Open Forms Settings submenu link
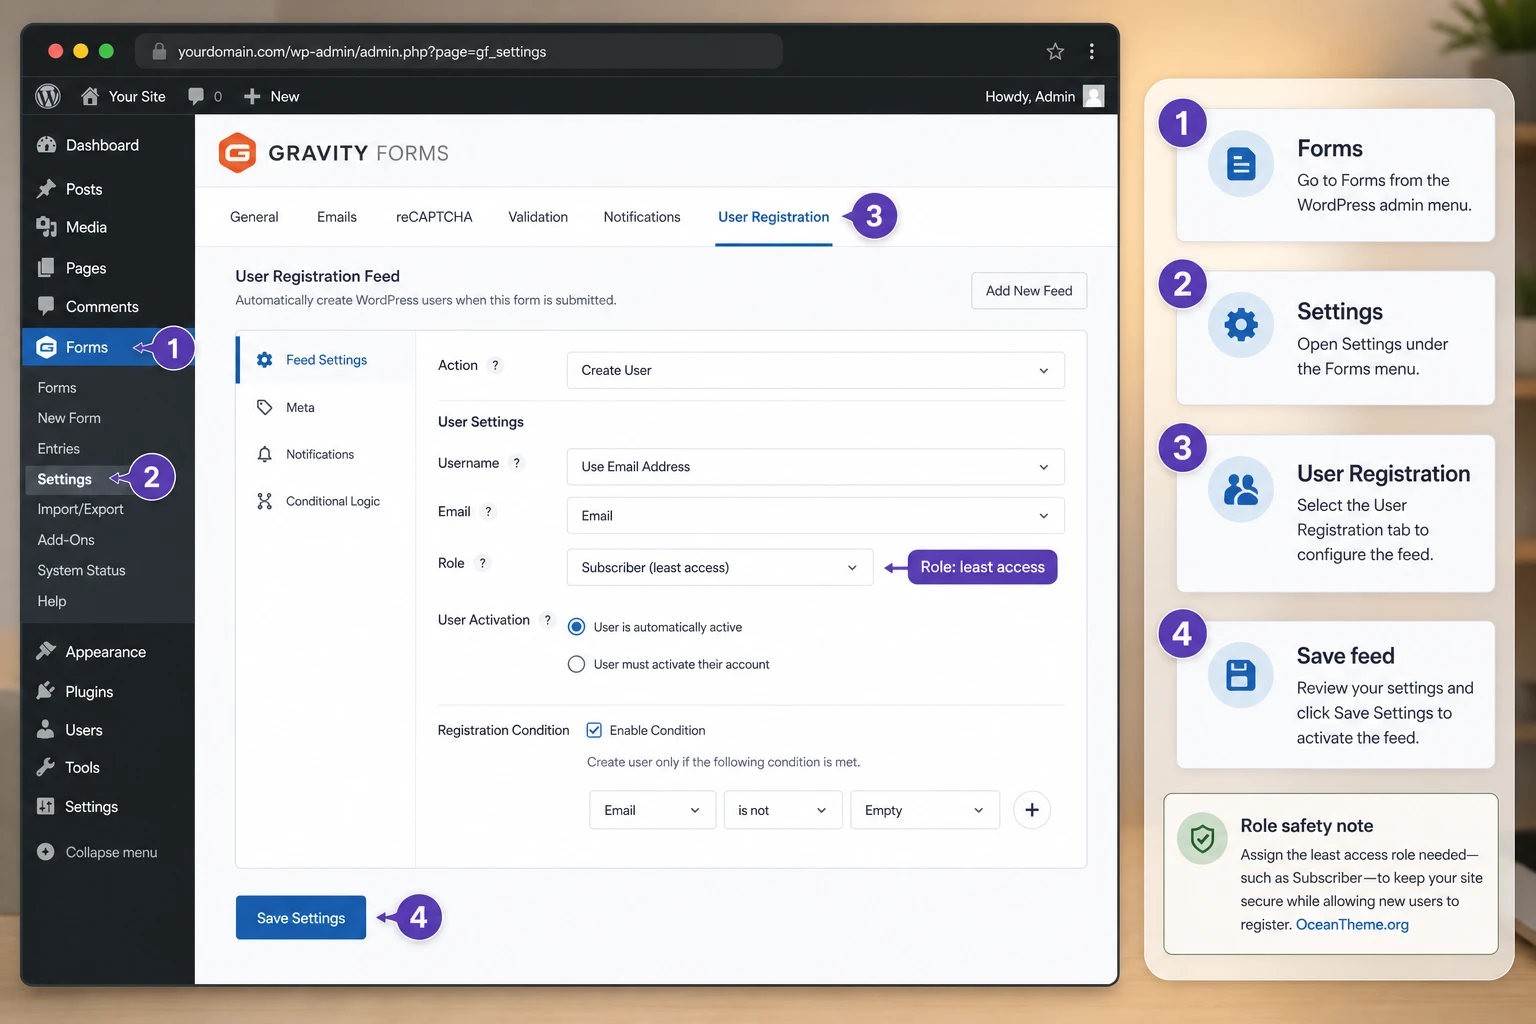This screenshot has height=1024, width=1536. (65, 479)
